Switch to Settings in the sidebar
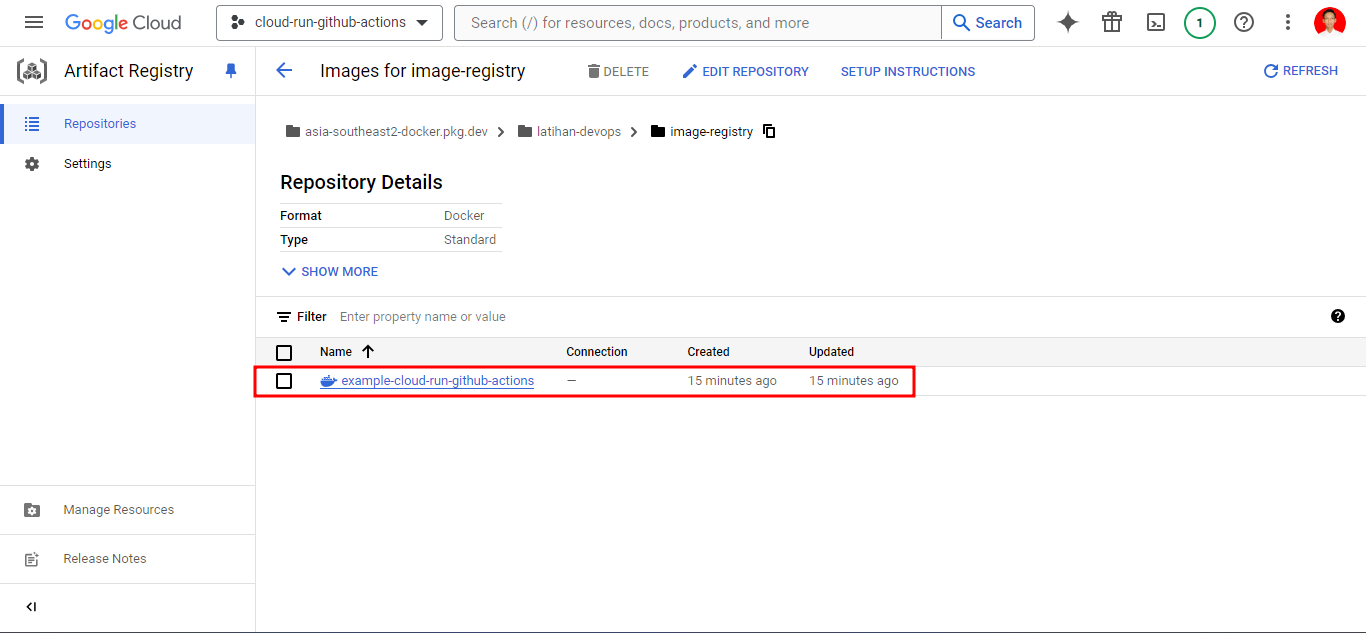Image resolution: width=1366 pixels, height=633 pixels. pyautogui.click(x=87, y=163)
